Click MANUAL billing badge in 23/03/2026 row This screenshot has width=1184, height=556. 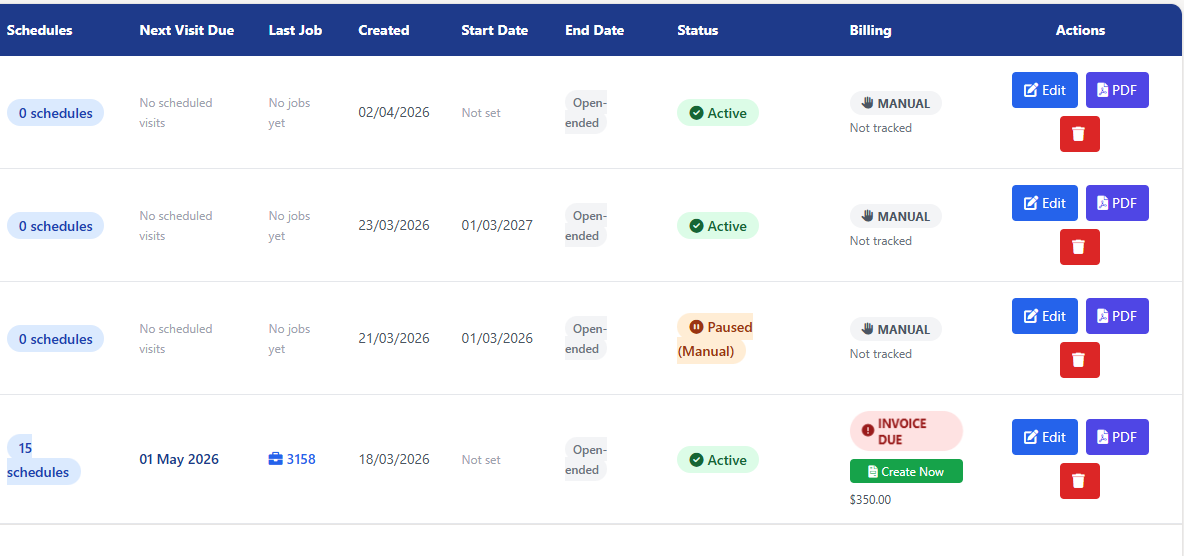896,216
